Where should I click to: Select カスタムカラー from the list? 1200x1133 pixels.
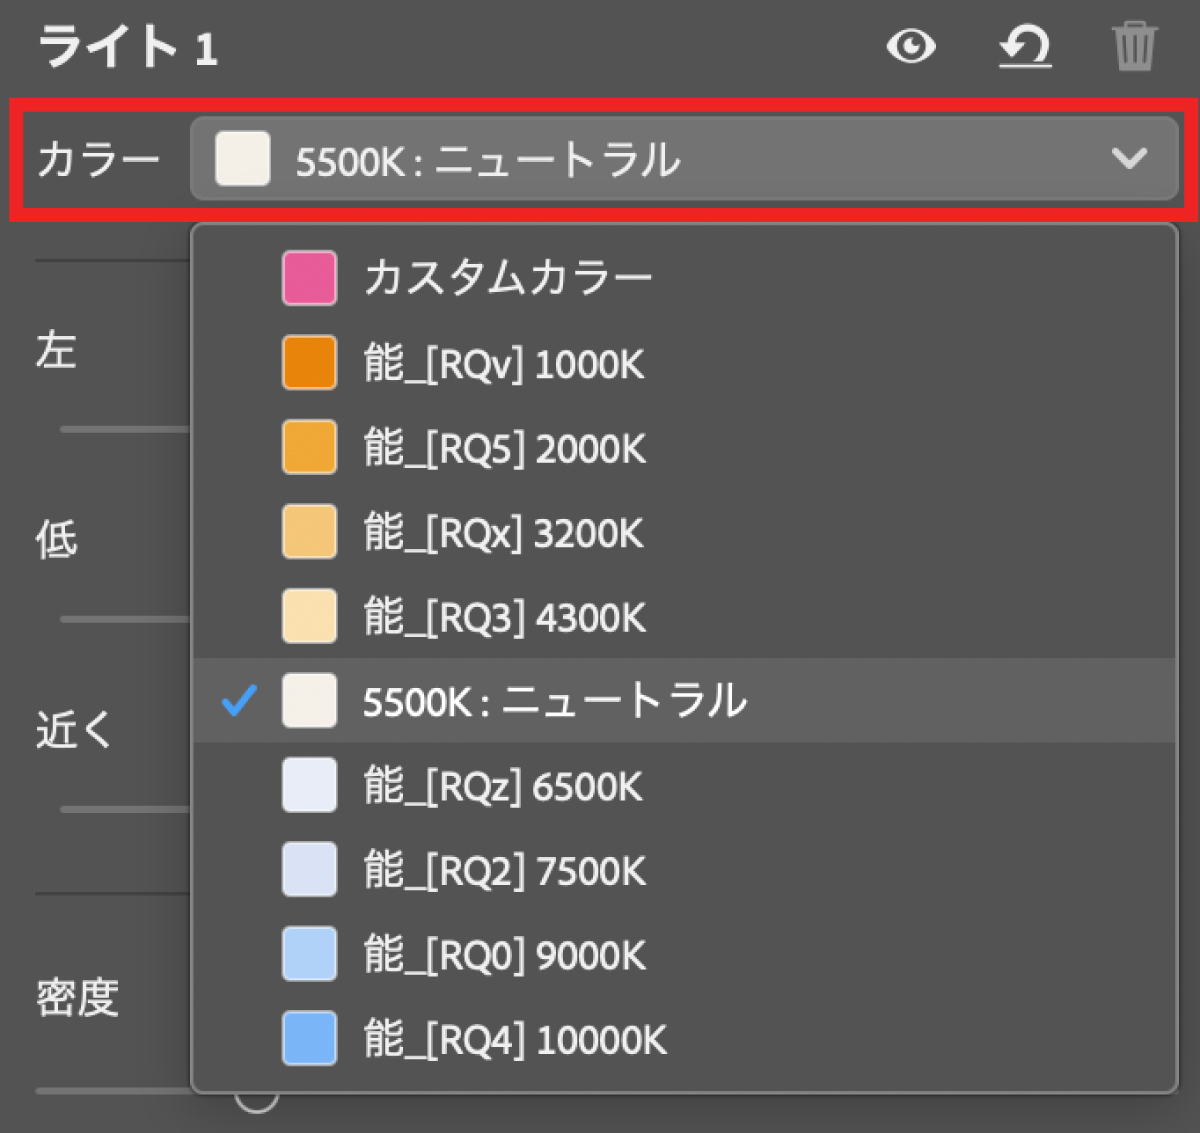pyautogui.click(x=684, y=278)
